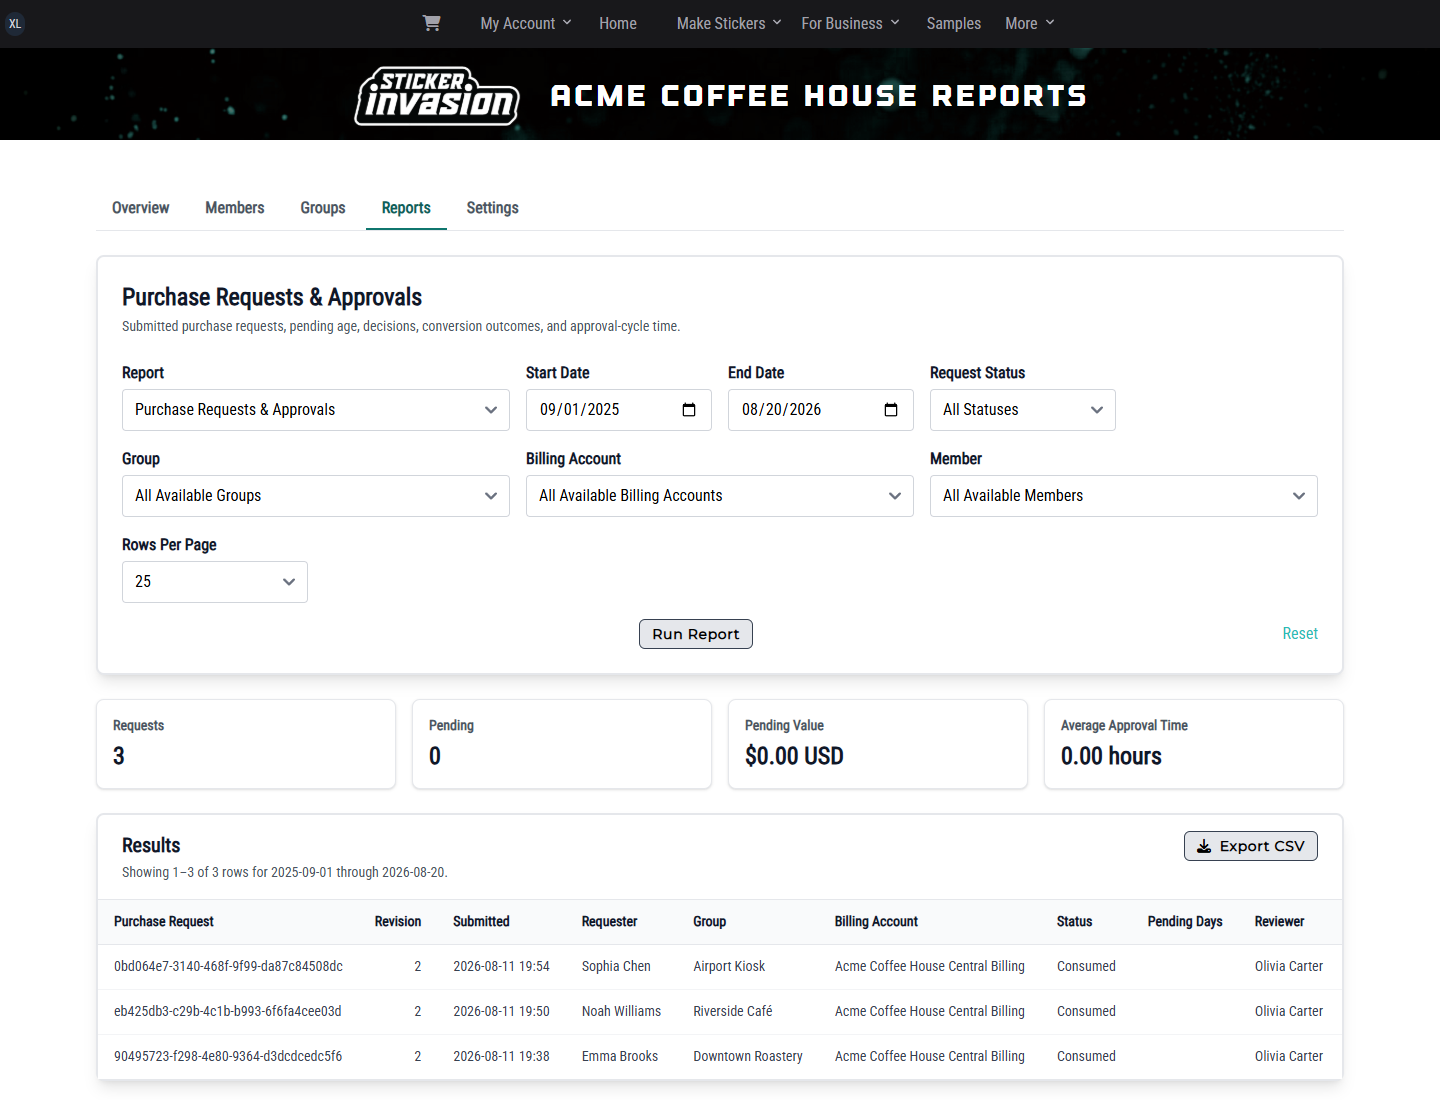1440x1100 pixels.
Task: Click requester name Emma Brooks
Action: [620, 1057]
